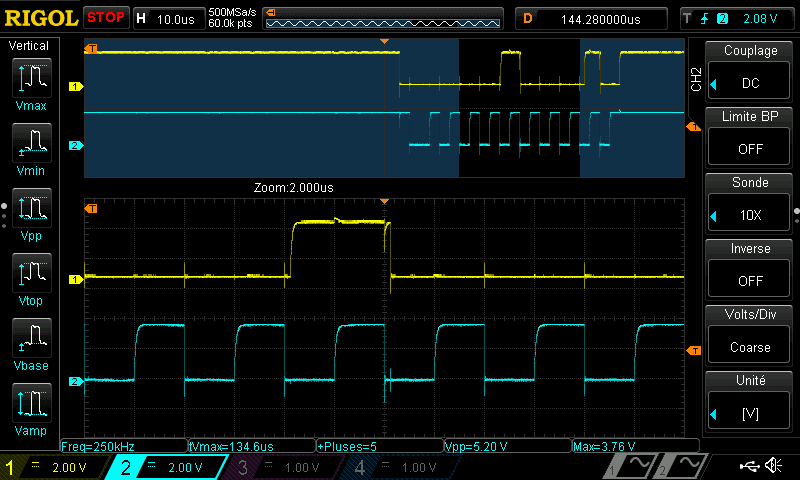
Task: Click the USB connection status icon
Action: (x=749, y=465)
